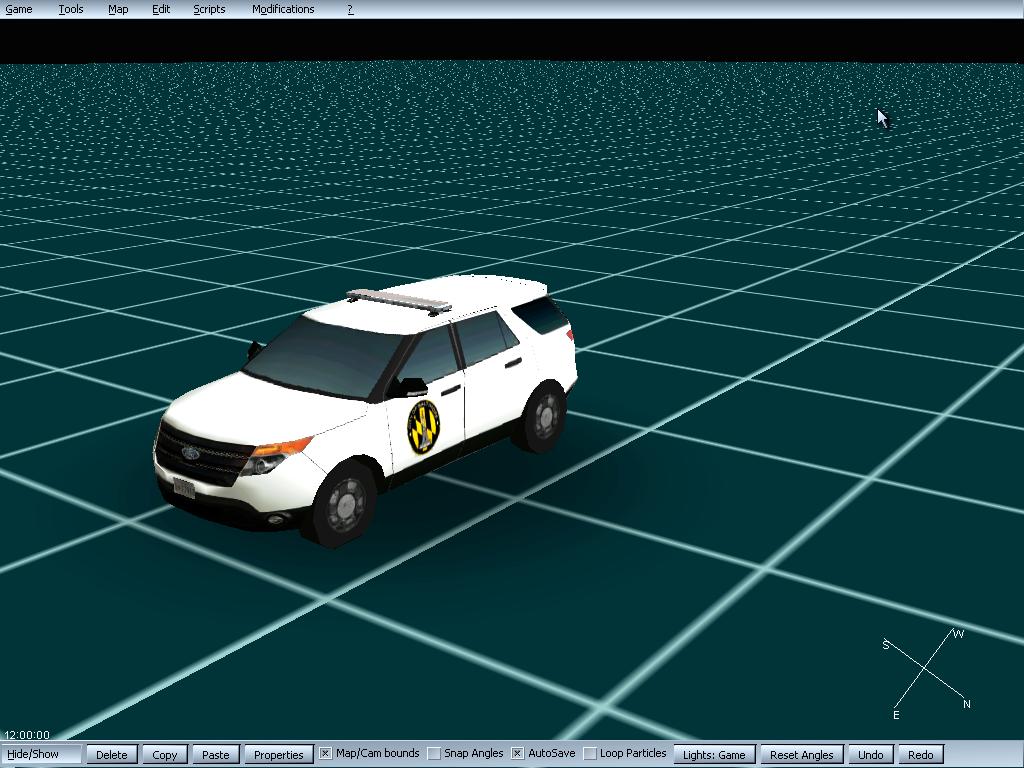The width and height of the screenshot is (1024, 768).
Task: Enable the Snap Angles checkbox
Action: [433, 753]
